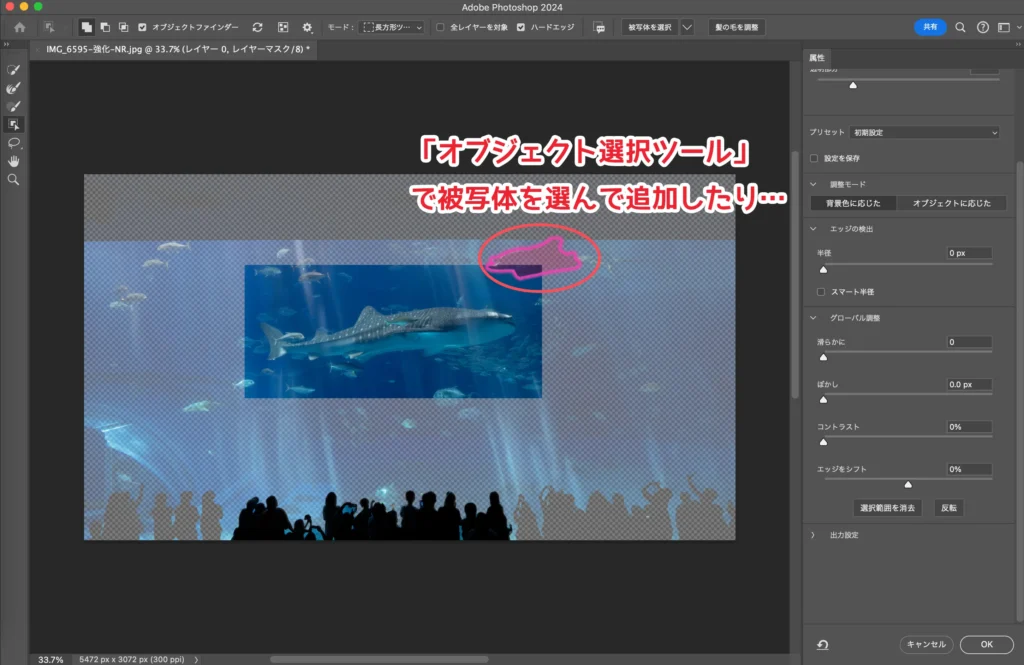Viewport: 1024px width, 665px height.
Task: Expand the 出力設定 section
Action: 814,535
